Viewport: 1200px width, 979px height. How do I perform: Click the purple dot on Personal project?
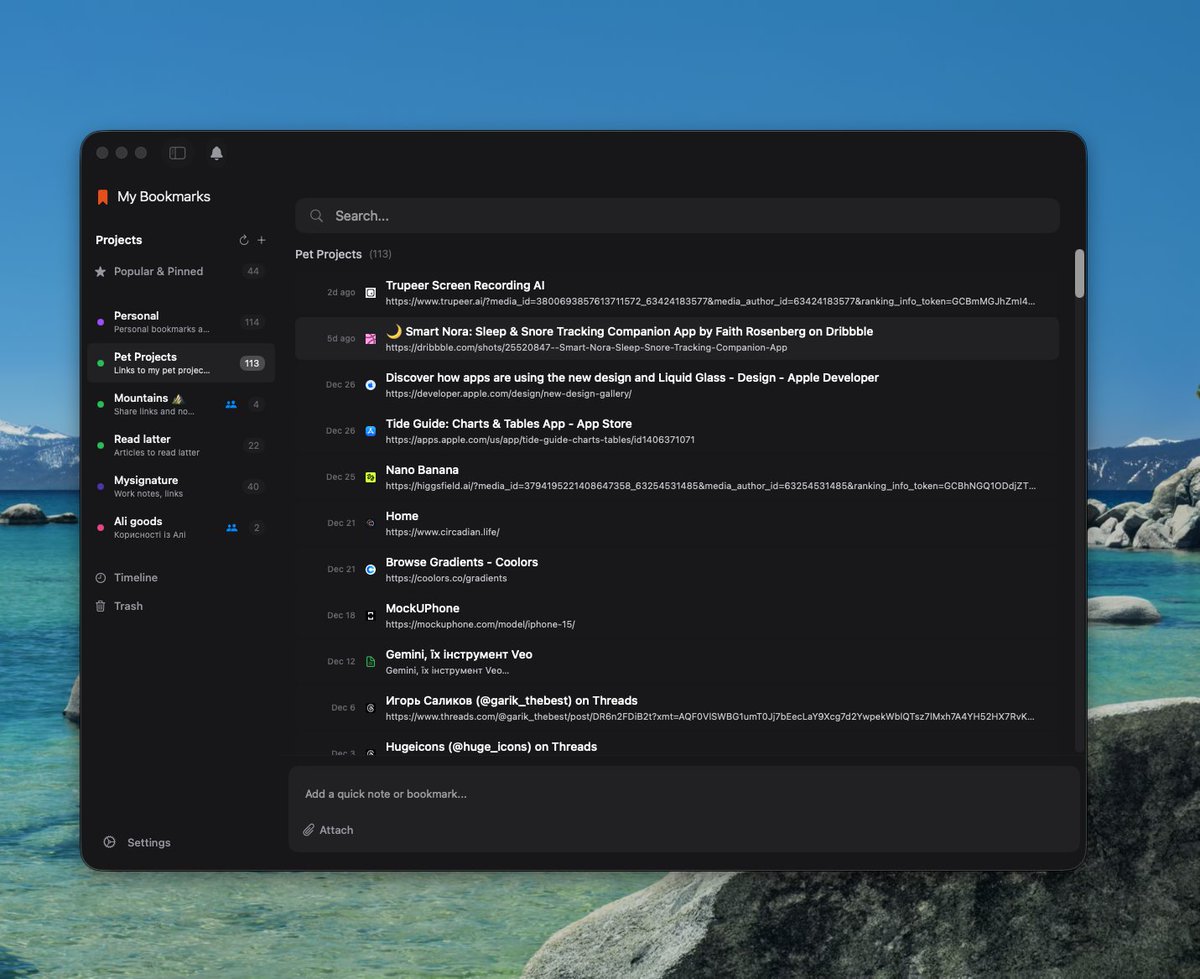tap(100, 322)
